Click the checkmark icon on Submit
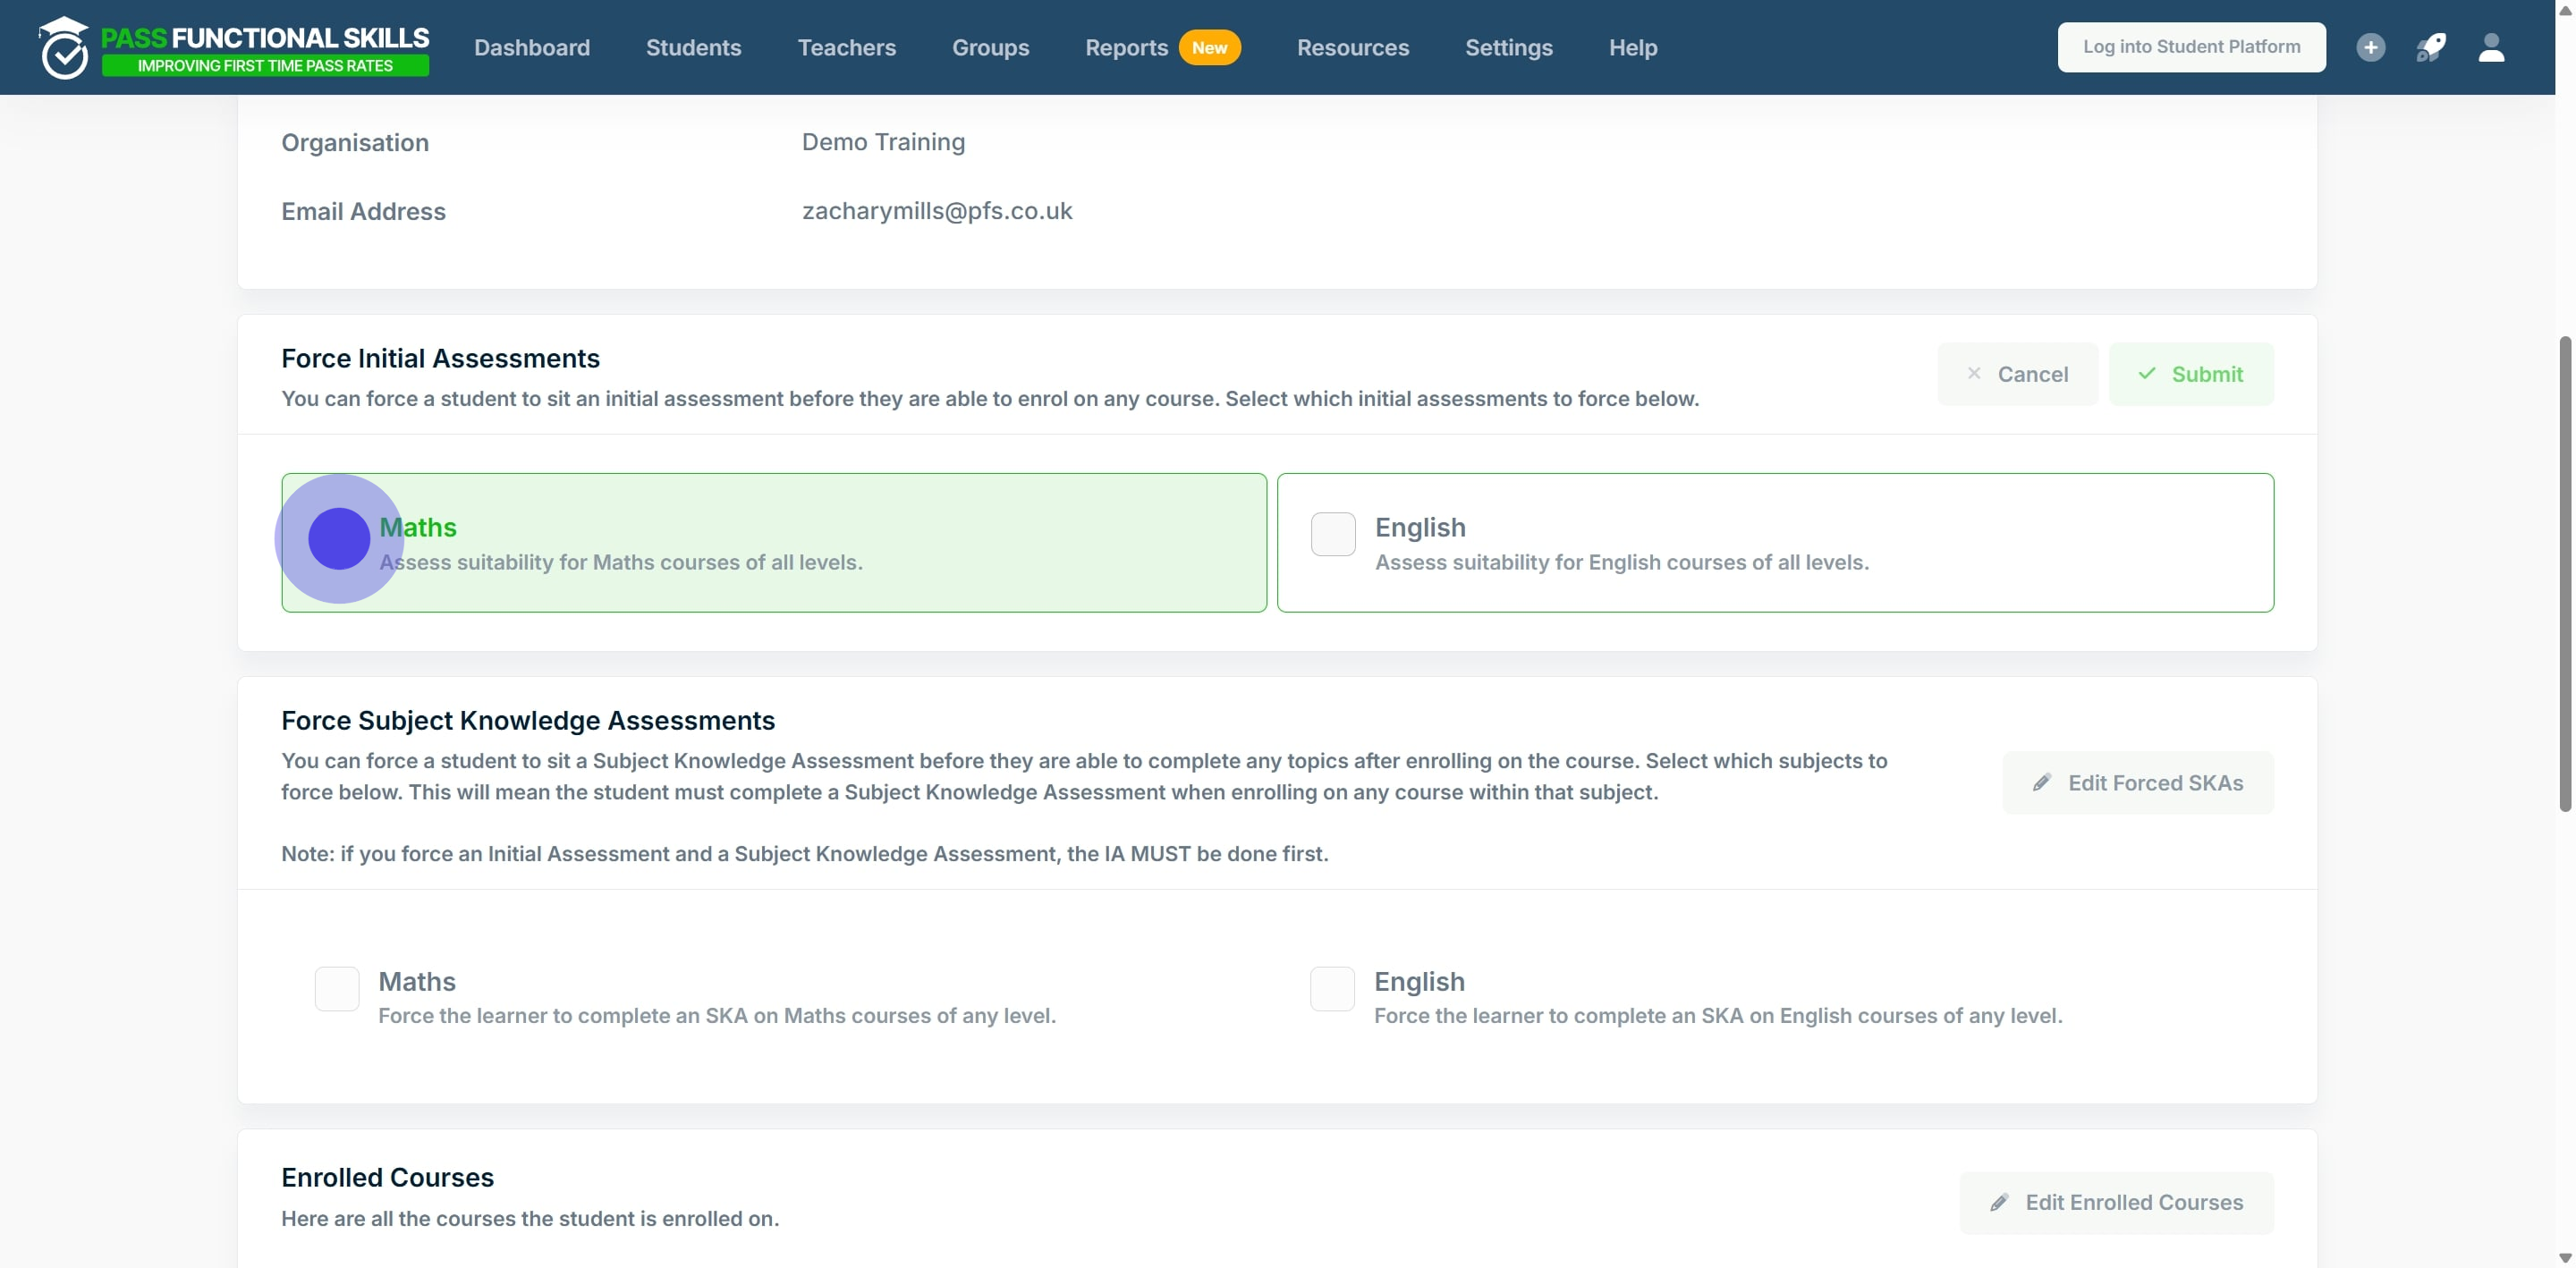Image resolution: width=2576 pixels, height=1268 pixels. coord(2147,373)
